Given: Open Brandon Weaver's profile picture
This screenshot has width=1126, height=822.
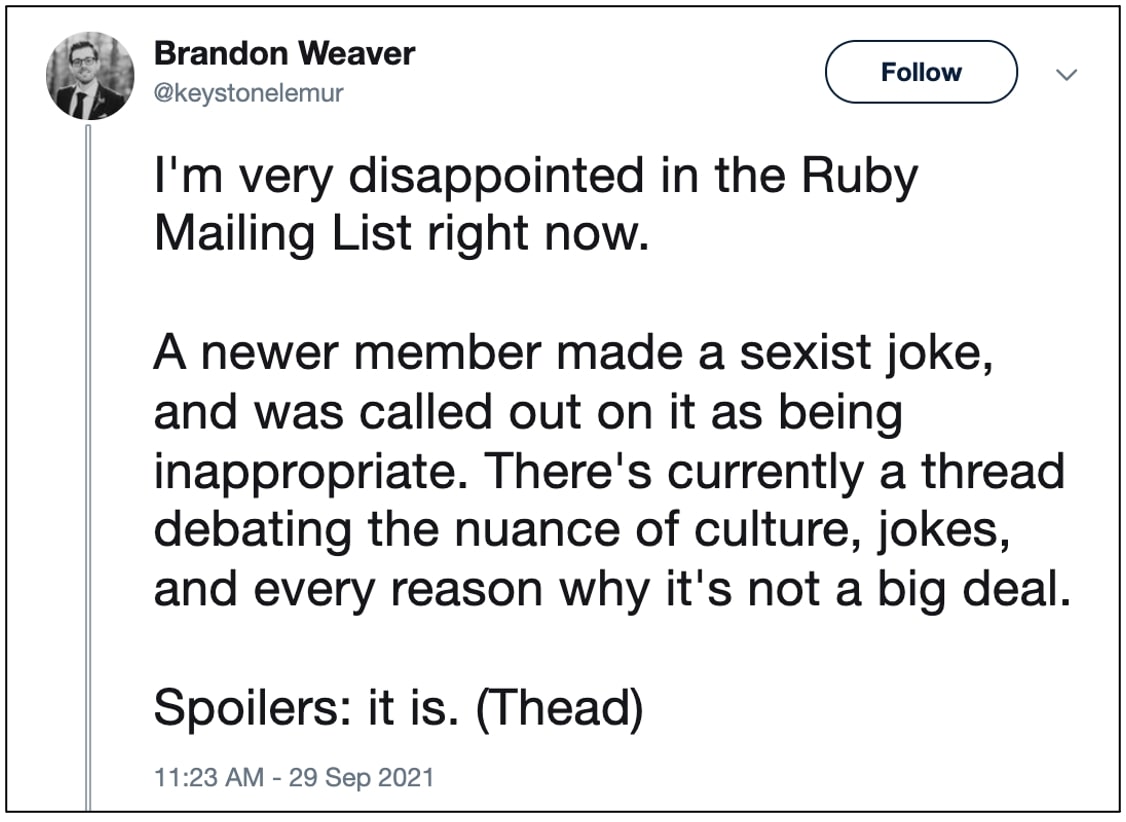Looking at the screenshot, I should [x=90, y=75].
